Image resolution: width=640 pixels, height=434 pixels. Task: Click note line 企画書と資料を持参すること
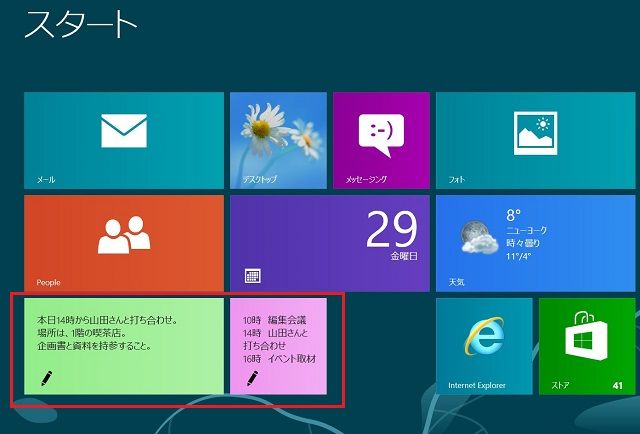point(95,346)
